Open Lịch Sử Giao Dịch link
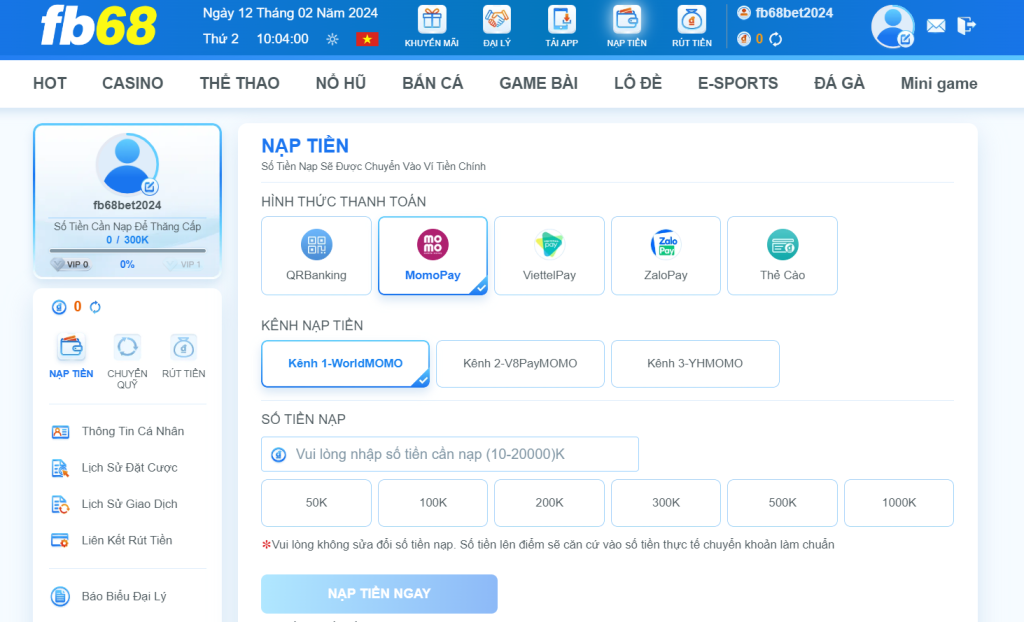The image size is (1024, 622). tap(129, 504)
